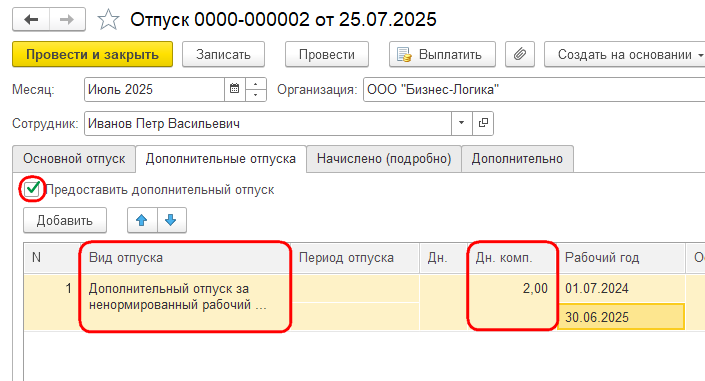705x381 pixels.
Task: Post document with Провести button
Action: tap(327, 54)
